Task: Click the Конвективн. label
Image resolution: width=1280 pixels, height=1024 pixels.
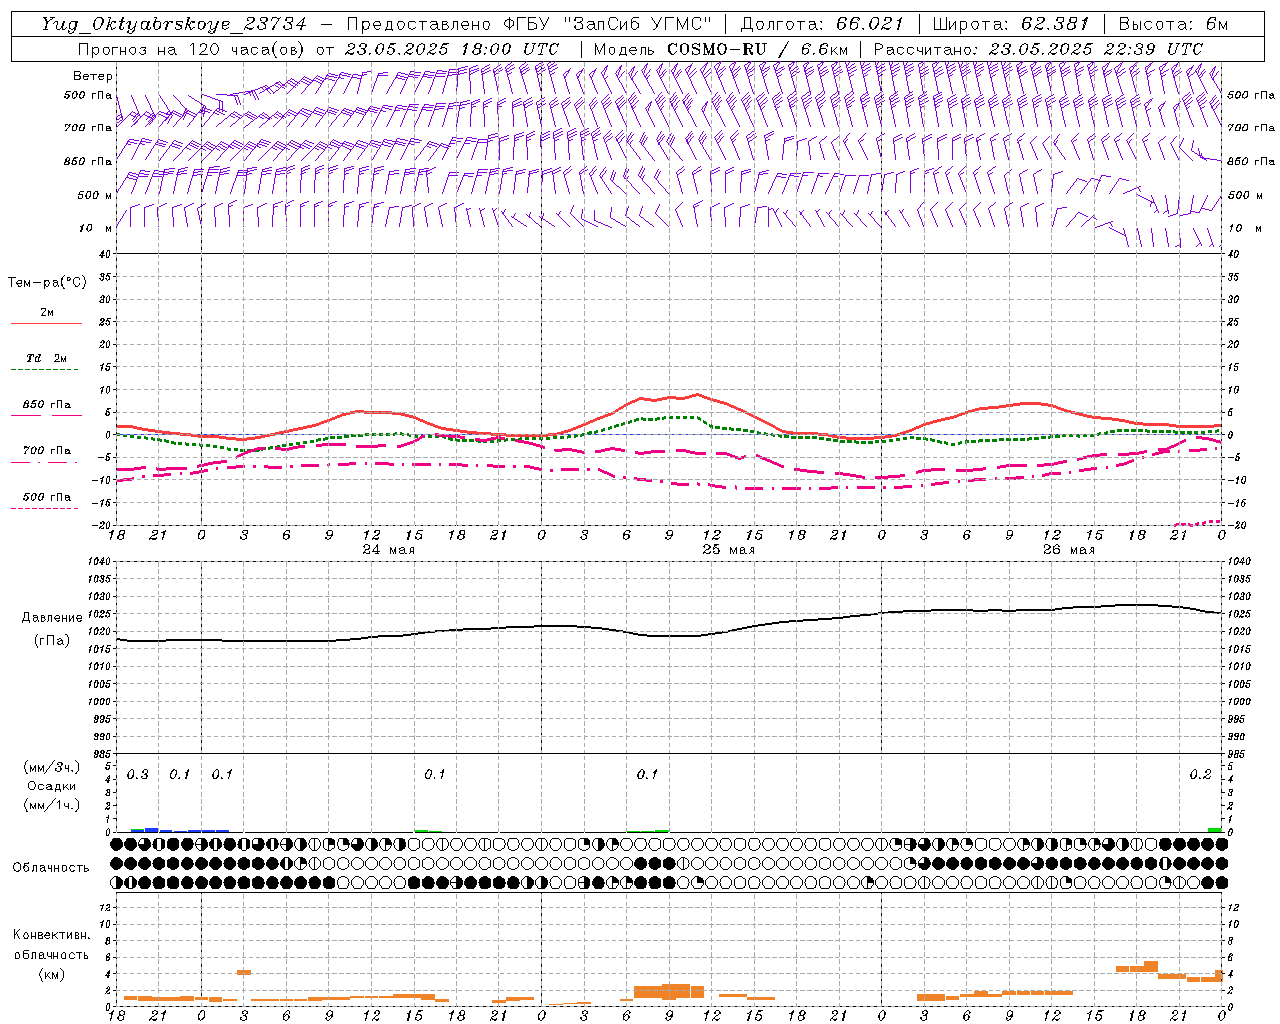Action: (x=52, y=935)
